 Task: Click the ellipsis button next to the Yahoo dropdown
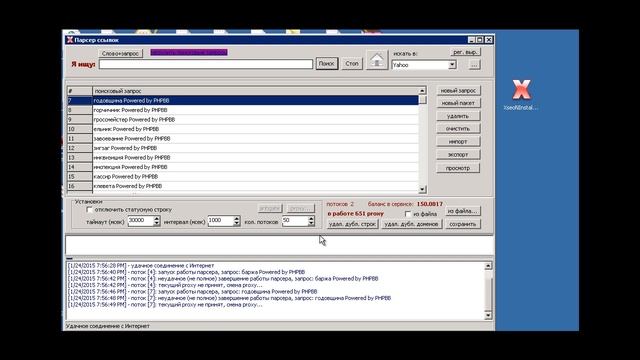(474, 64)
